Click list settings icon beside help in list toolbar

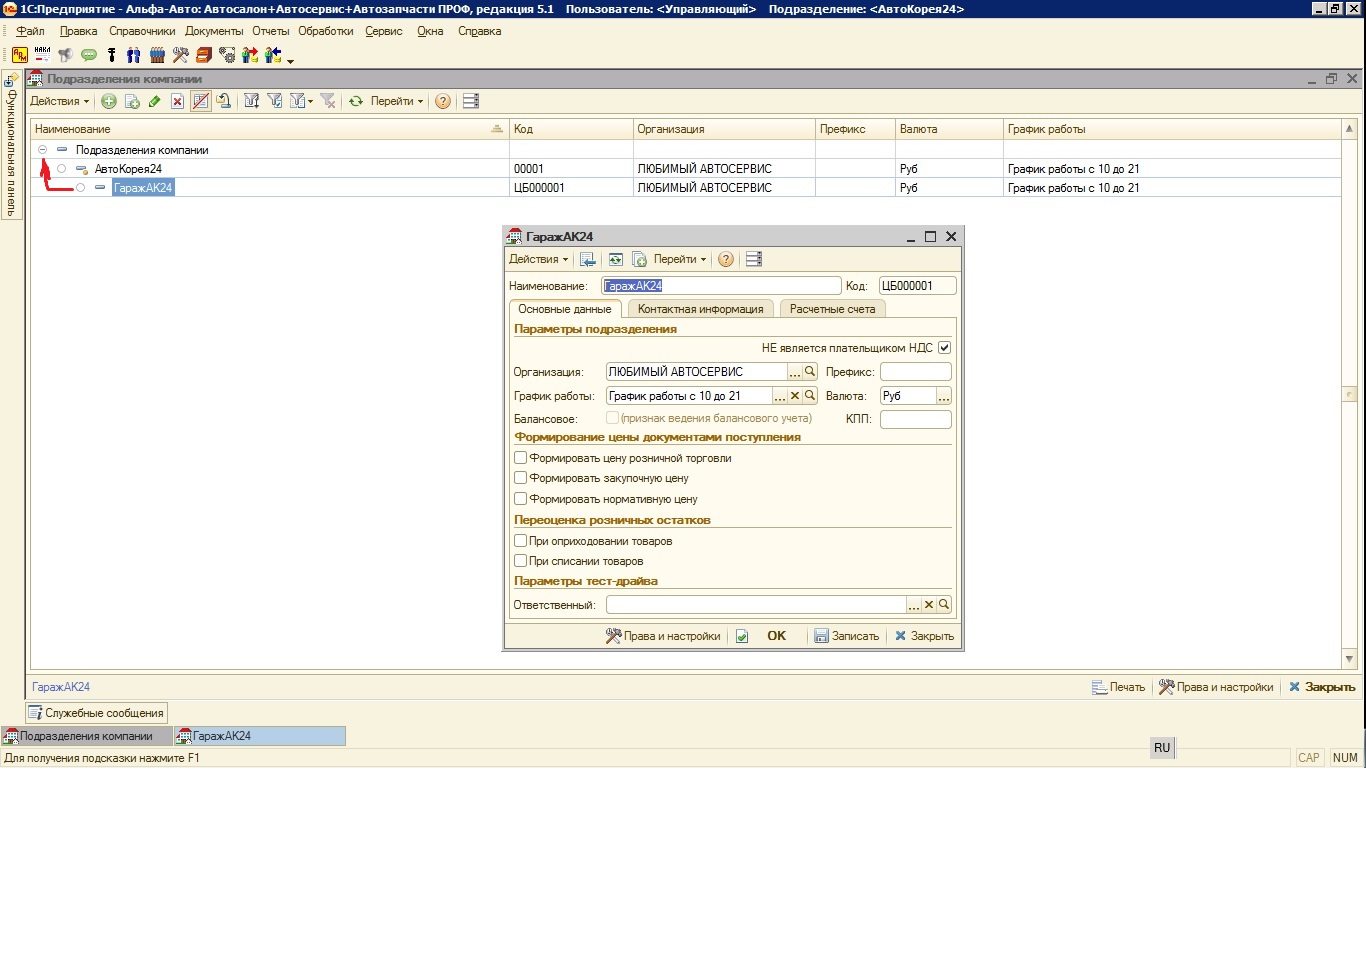pos(471,101)
